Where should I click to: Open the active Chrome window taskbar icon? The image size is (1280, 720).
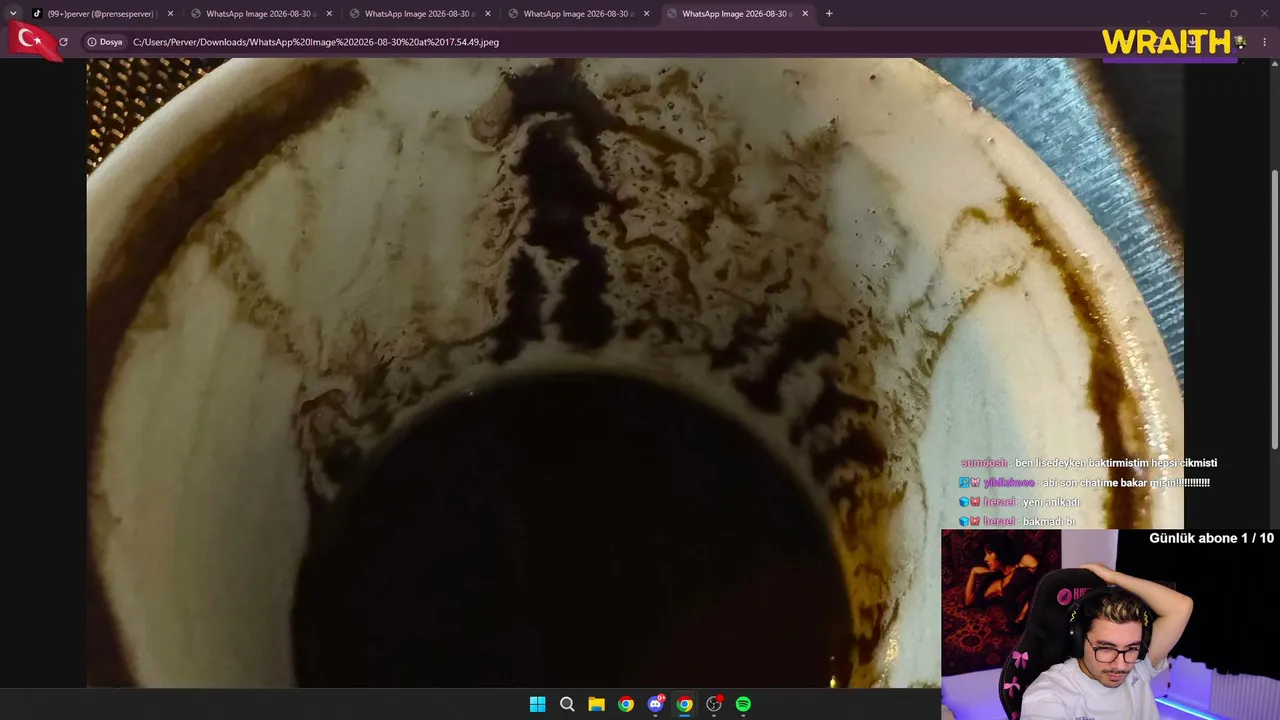(x=684, y=704)
